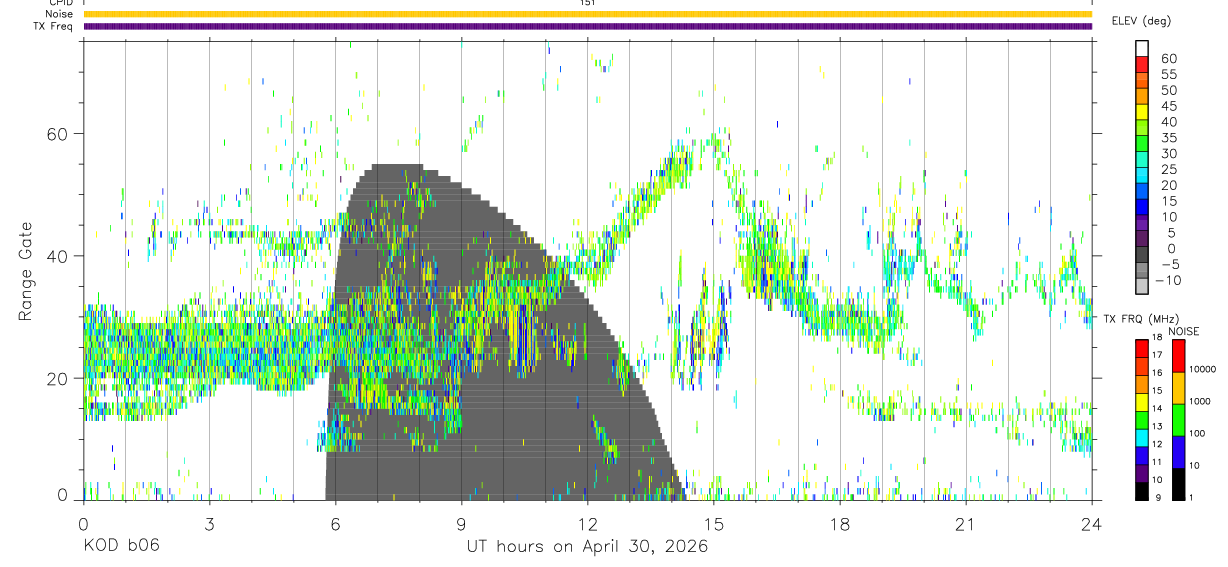Screen dimensions: 1228x567
Task: Click the '40' value on ELEV scale
Action: [1168, 122]
